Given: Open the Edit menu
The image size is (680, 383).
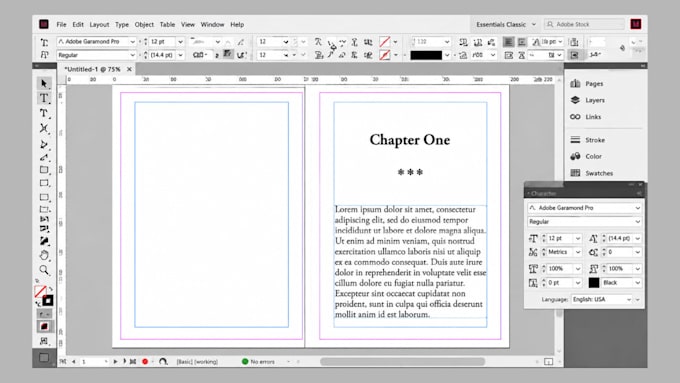Looking at the screenshot, I should pos(78,24).
